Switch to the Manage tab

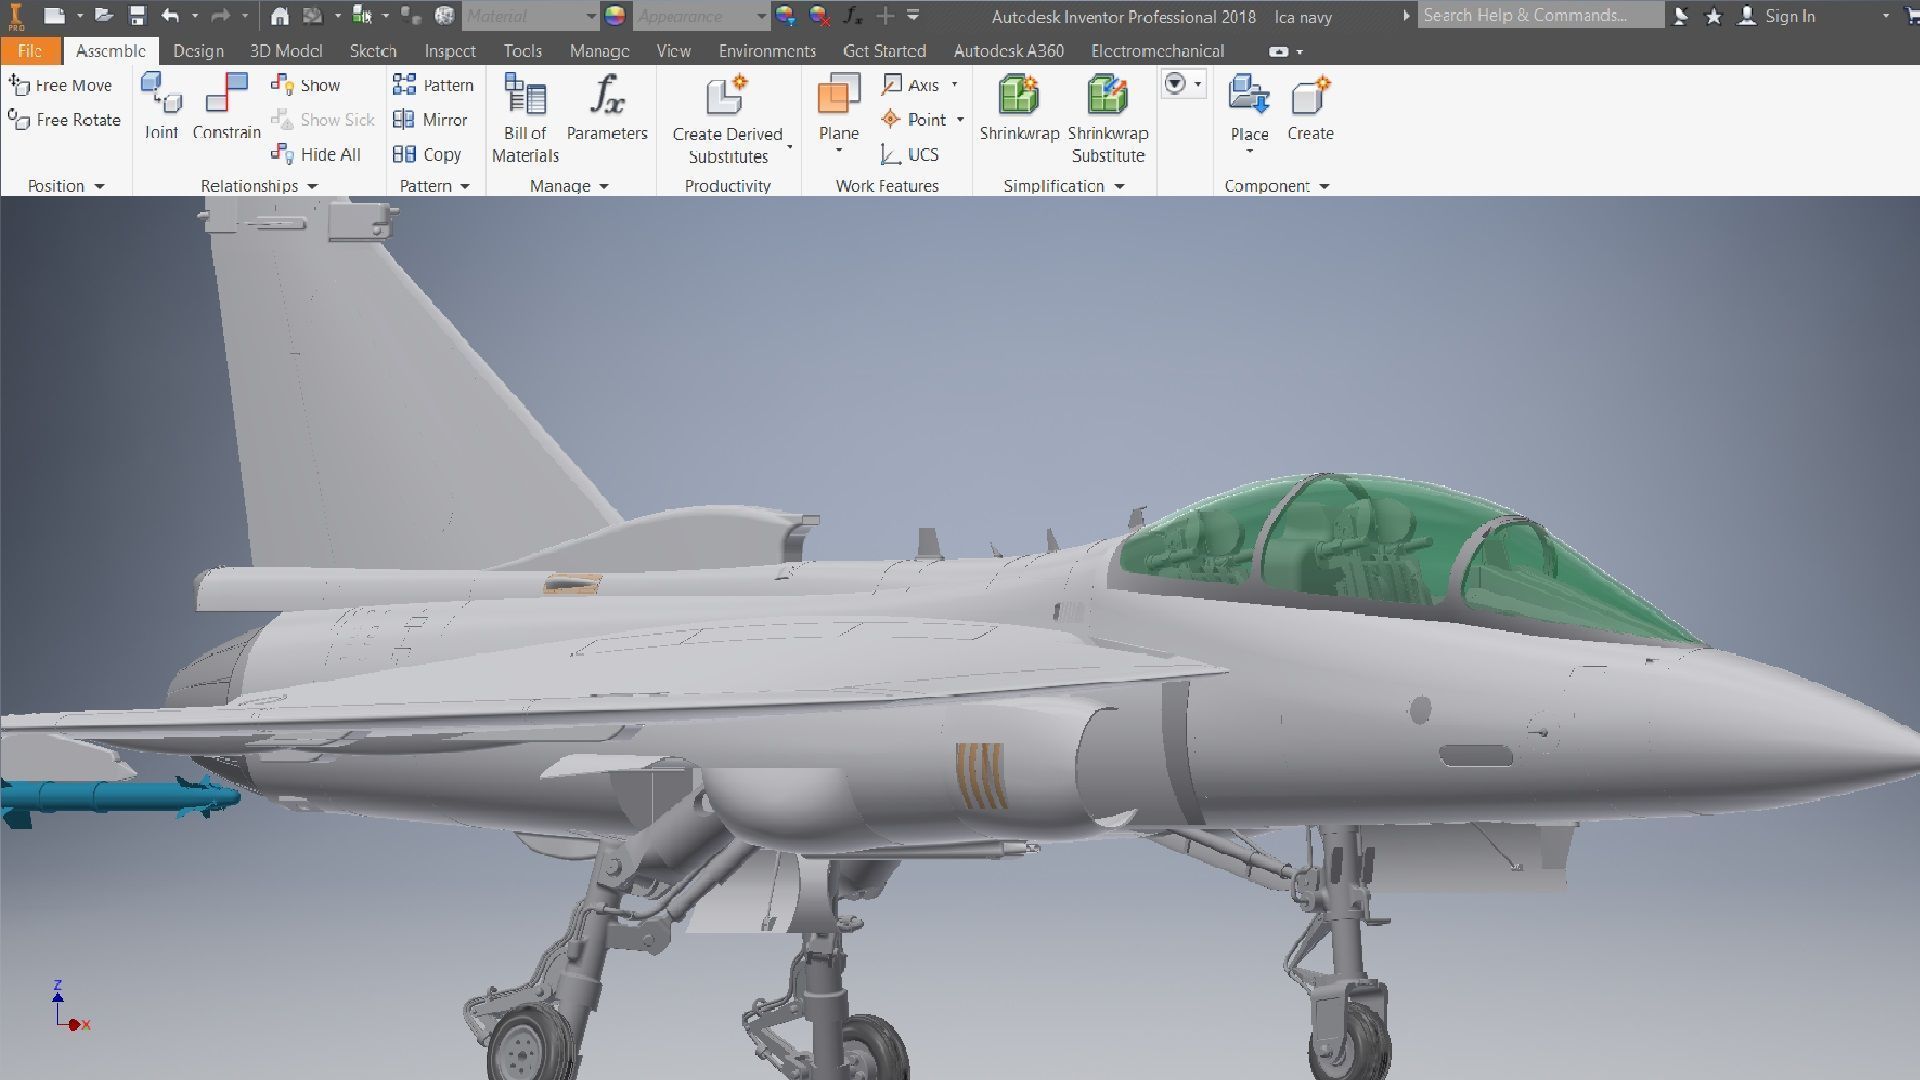point(600,51)
